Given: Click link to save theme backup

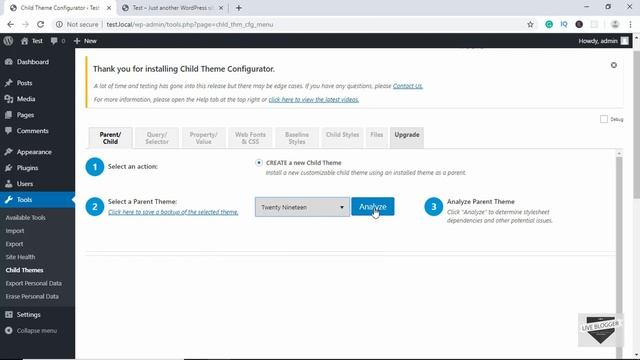Looking at the screenshot, I should point(173,212).
